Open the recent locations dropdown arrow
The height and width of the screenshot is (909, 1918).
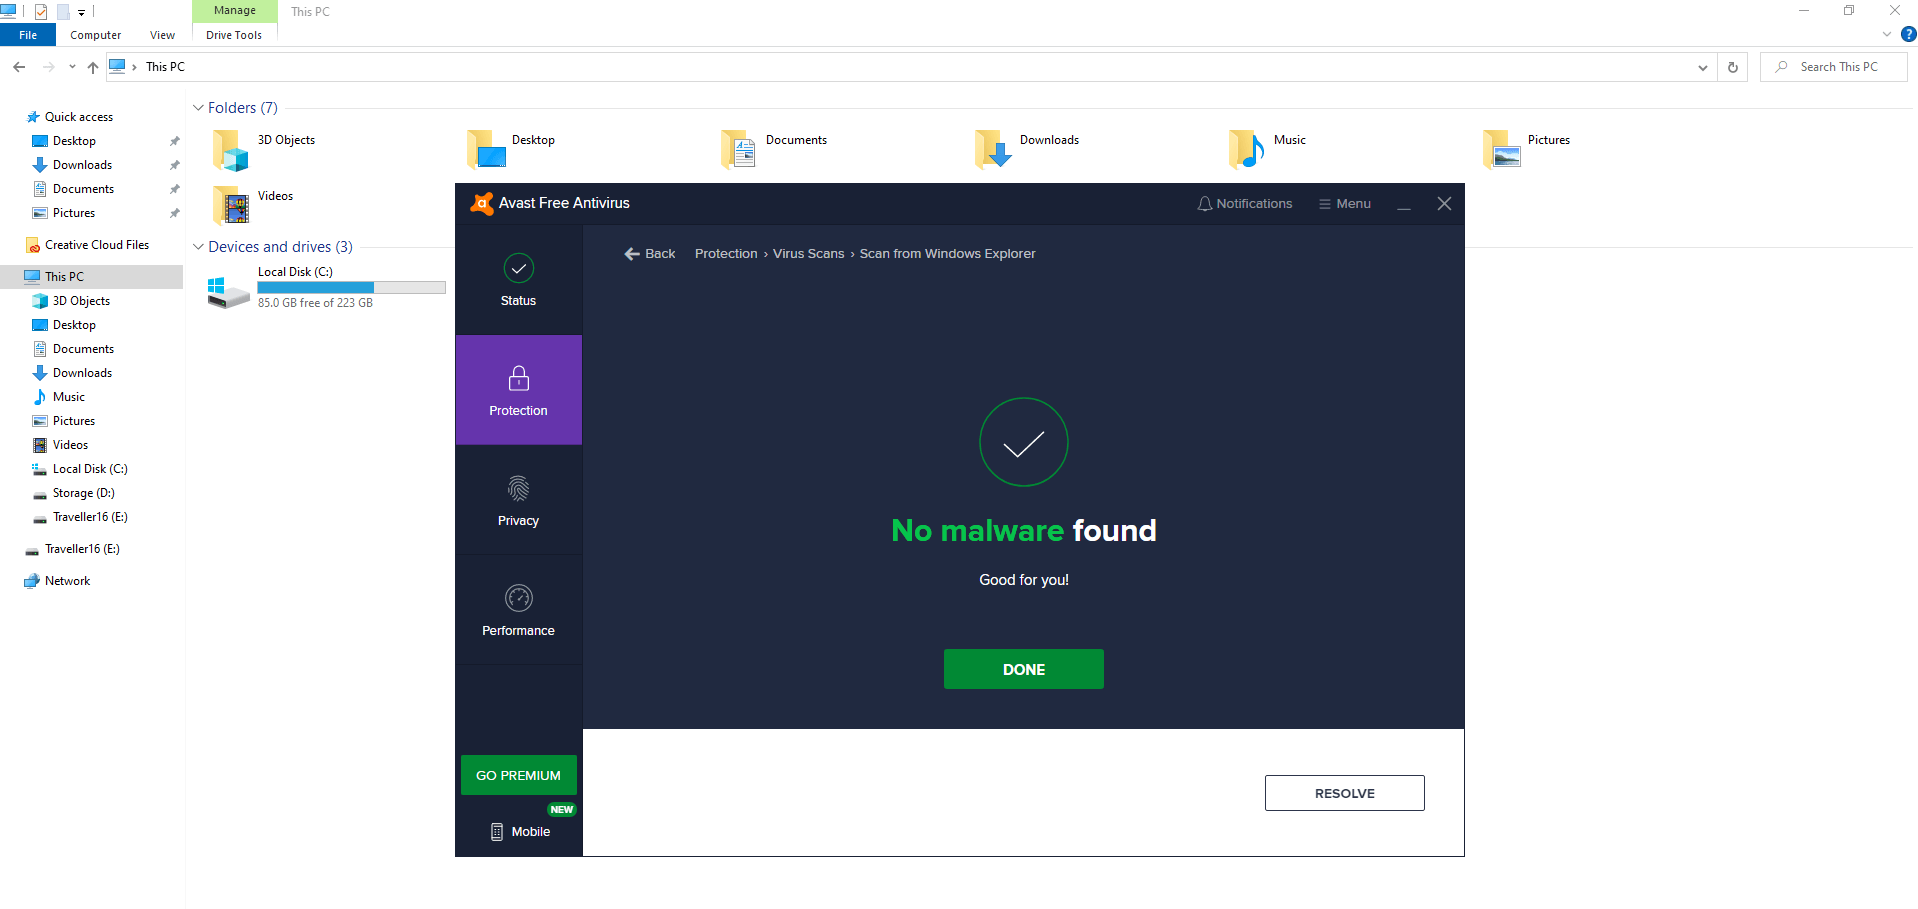click(72, 67)
